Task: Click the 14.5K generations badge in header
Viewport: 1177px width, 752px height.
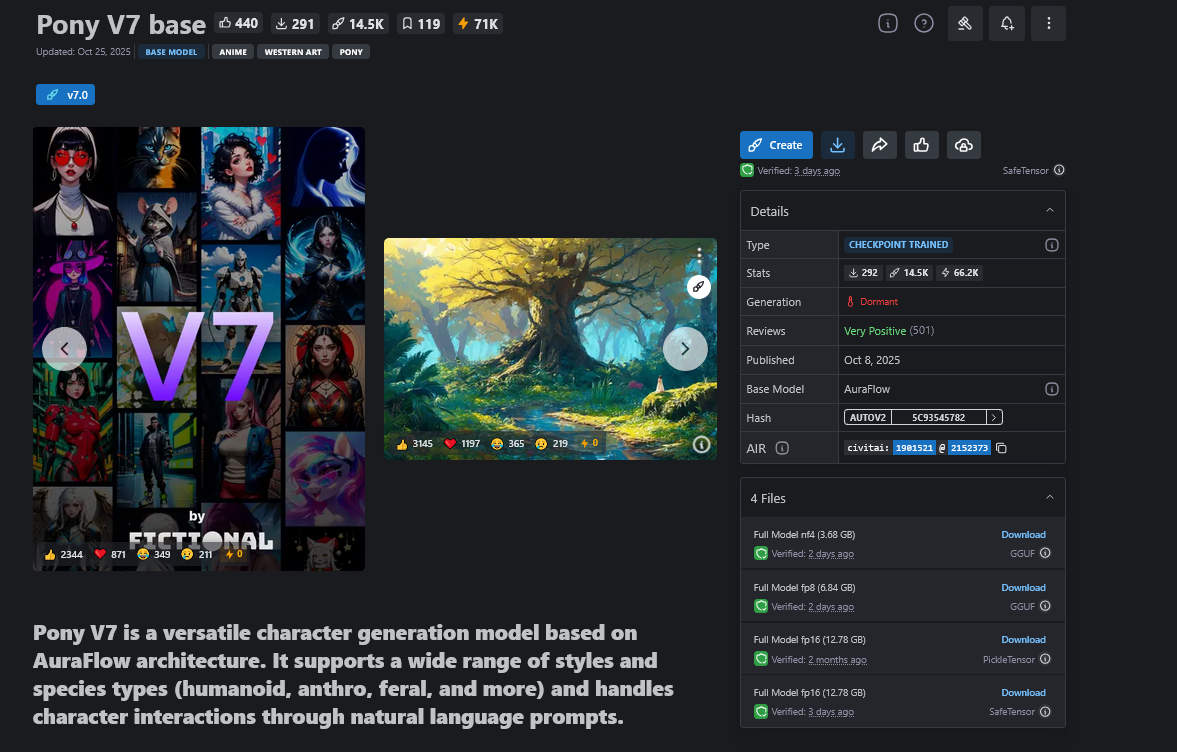Action: (x=357, y=23)
